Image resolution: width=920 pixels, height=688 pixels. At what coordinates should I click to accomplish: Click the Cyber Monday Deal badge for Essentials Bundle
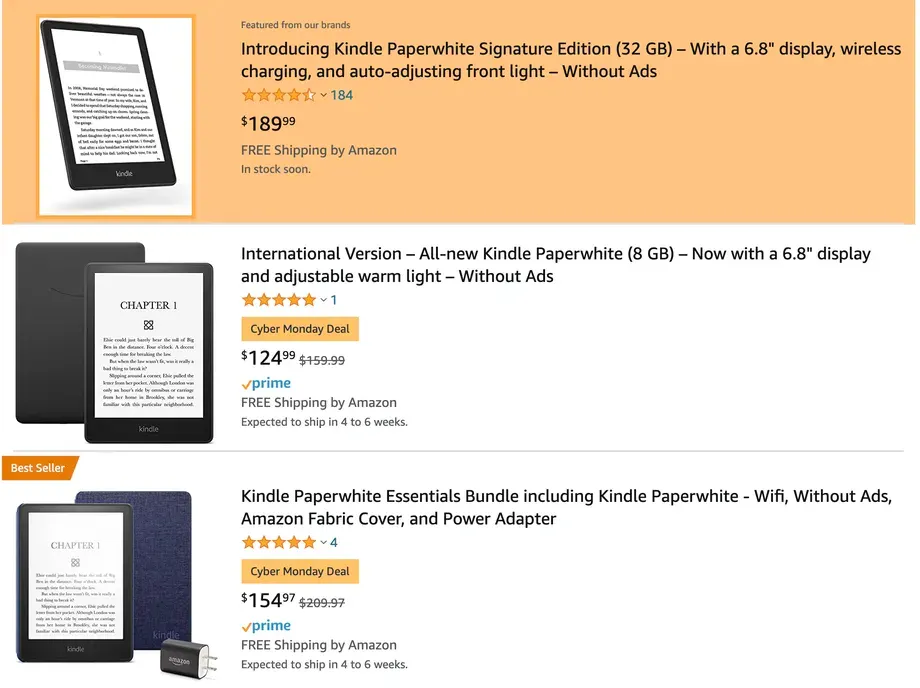(x=300, y=572)
